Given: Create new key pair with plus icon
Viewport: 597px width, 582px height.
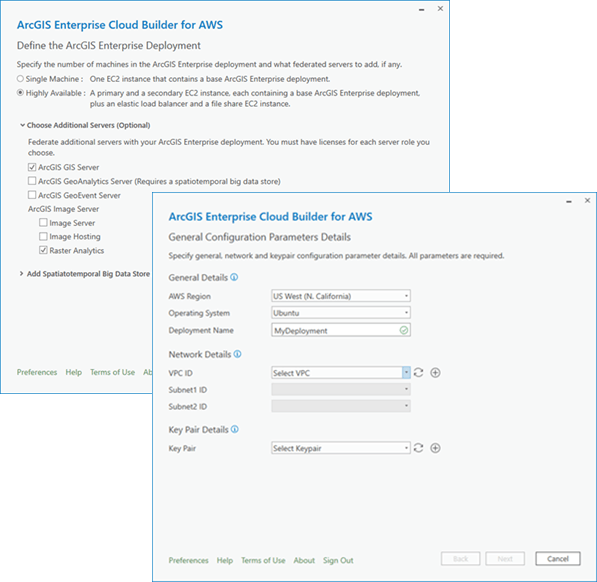Looking at the screenshot, I should 435,448.
